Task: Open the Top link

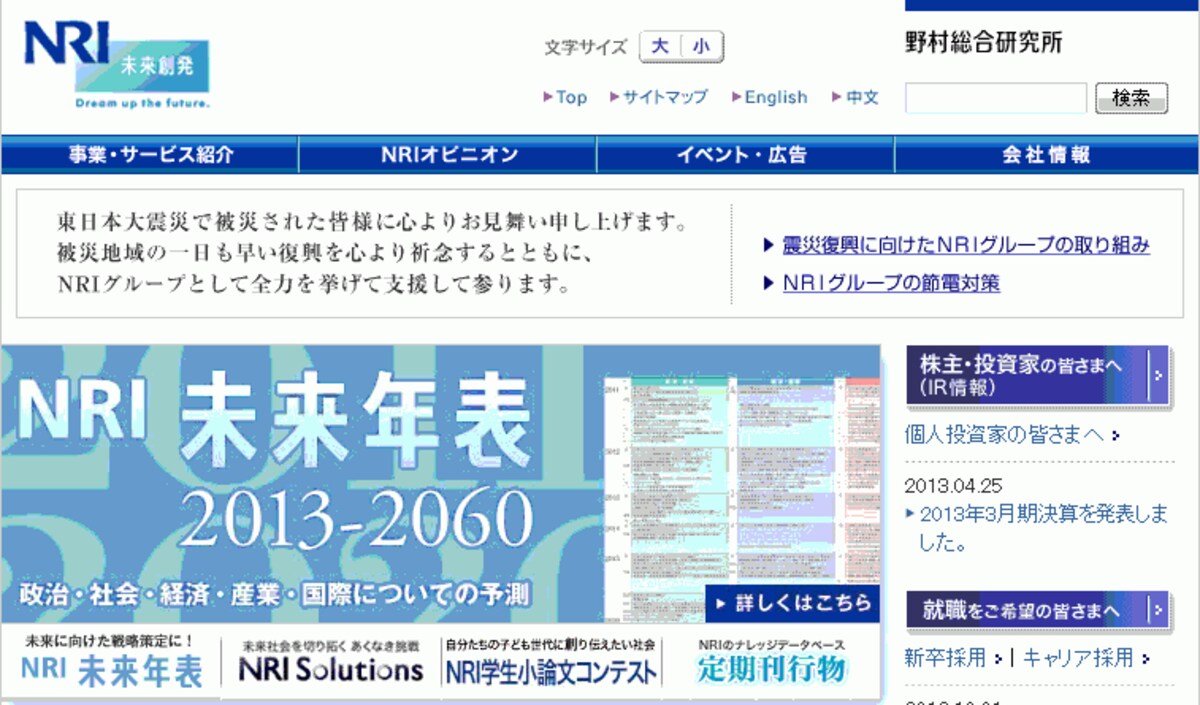Action: pyautogui.click(x=565, y=97)
